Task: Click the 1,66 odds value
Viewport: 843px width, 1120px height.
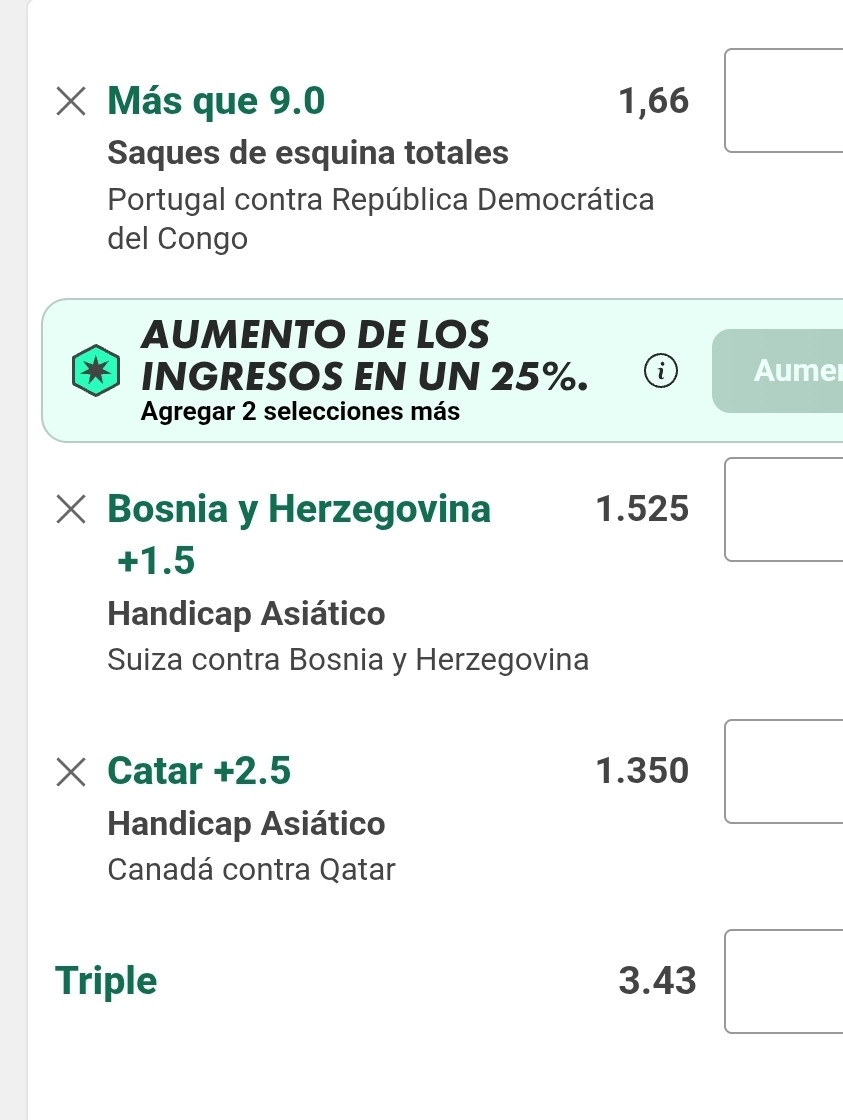Action: [653, 101]
